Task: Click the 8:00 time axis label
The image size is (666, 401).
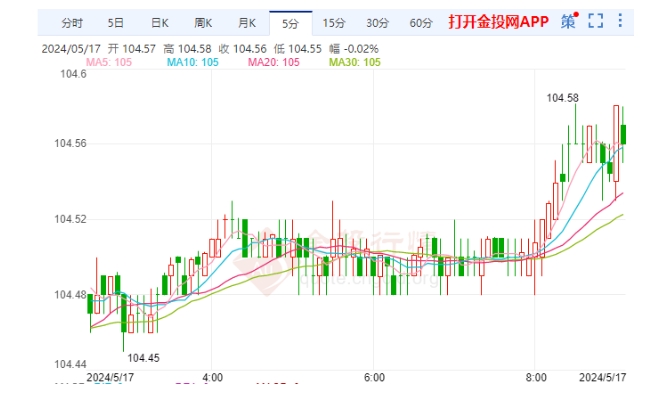Action: 536,378
